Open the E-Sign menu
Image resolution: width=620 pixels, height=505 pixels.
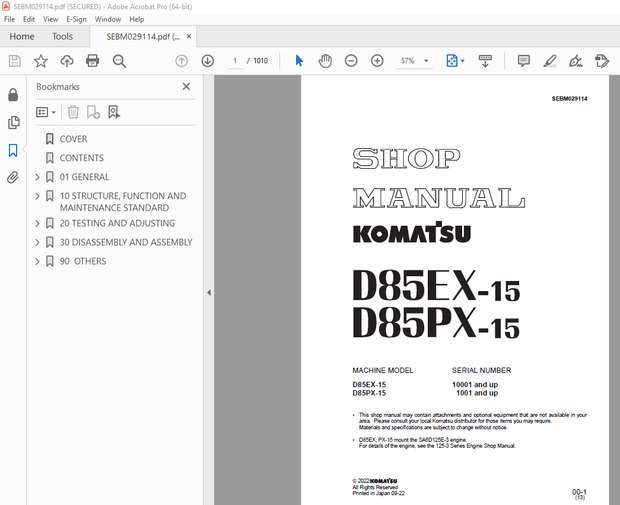coord(76,19)
